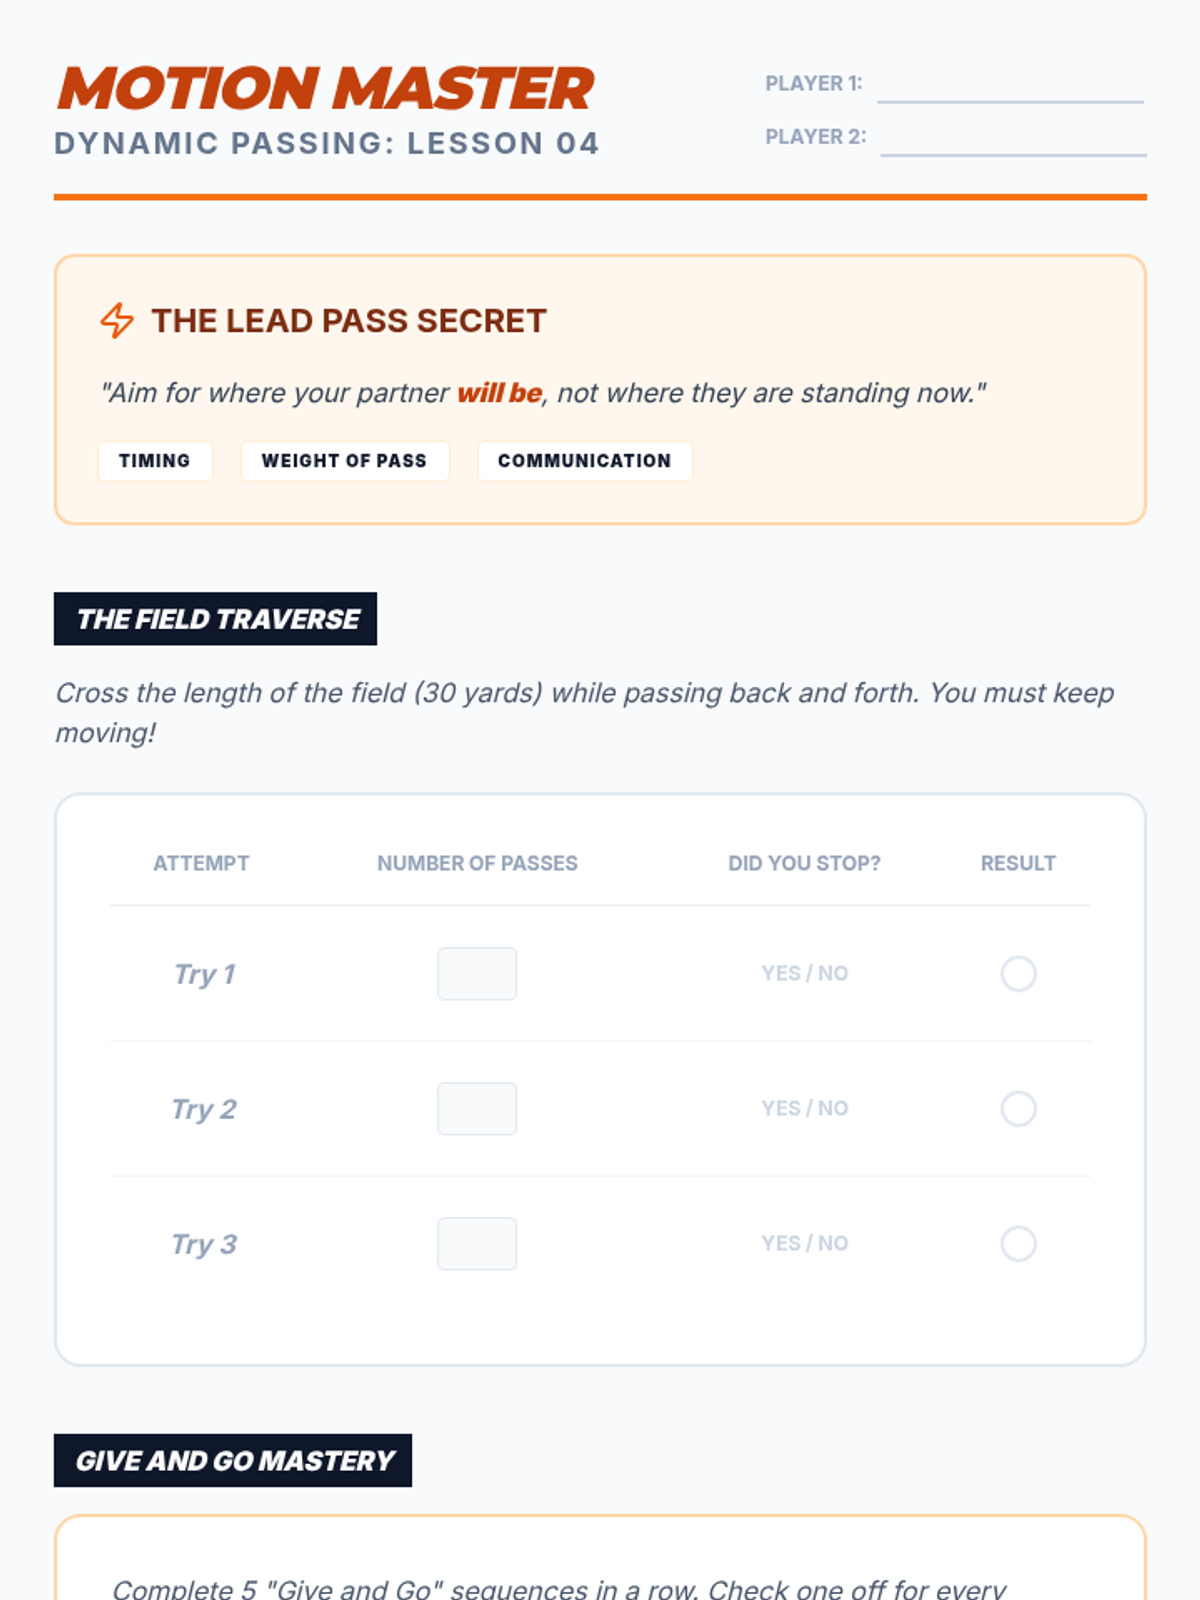Click YES / NO for Try 3
Viewport: 1200px width, 1600px height.
point(804,1243)
